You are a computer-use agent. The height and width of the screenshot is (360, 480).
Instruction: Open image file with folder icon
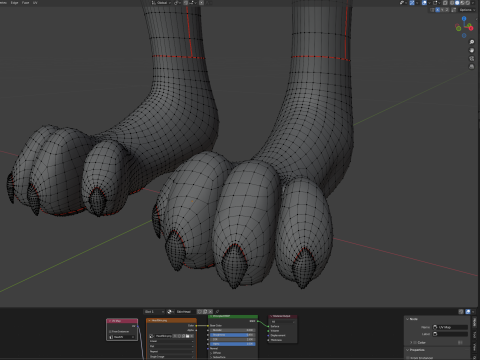coord(187,336)
